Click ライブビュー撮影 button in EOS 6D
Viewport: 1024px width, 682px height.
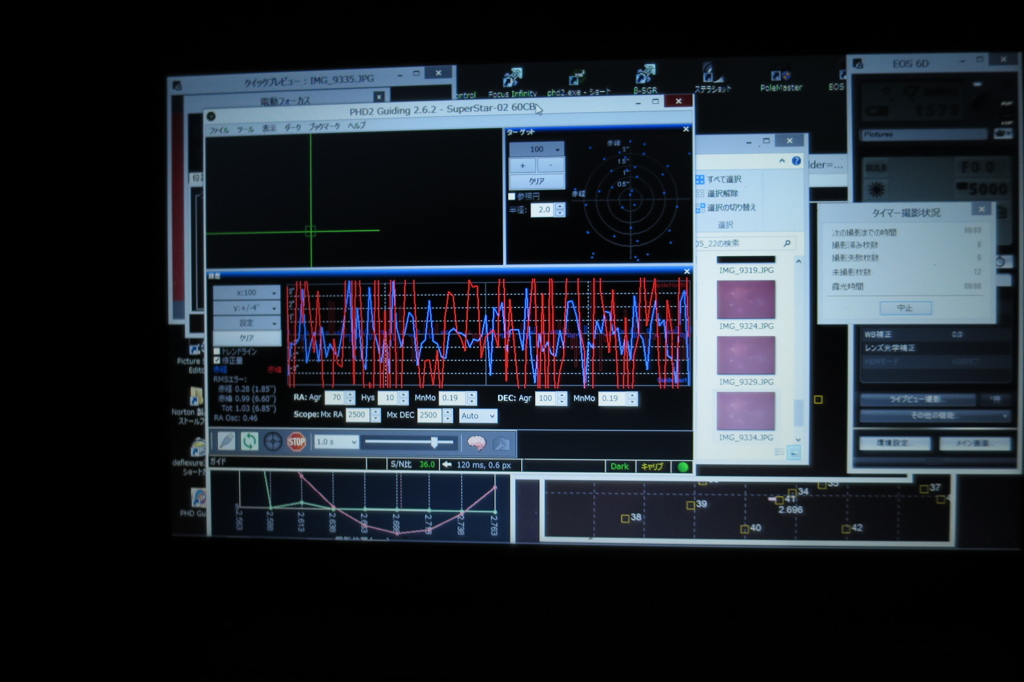pos(918,399)
